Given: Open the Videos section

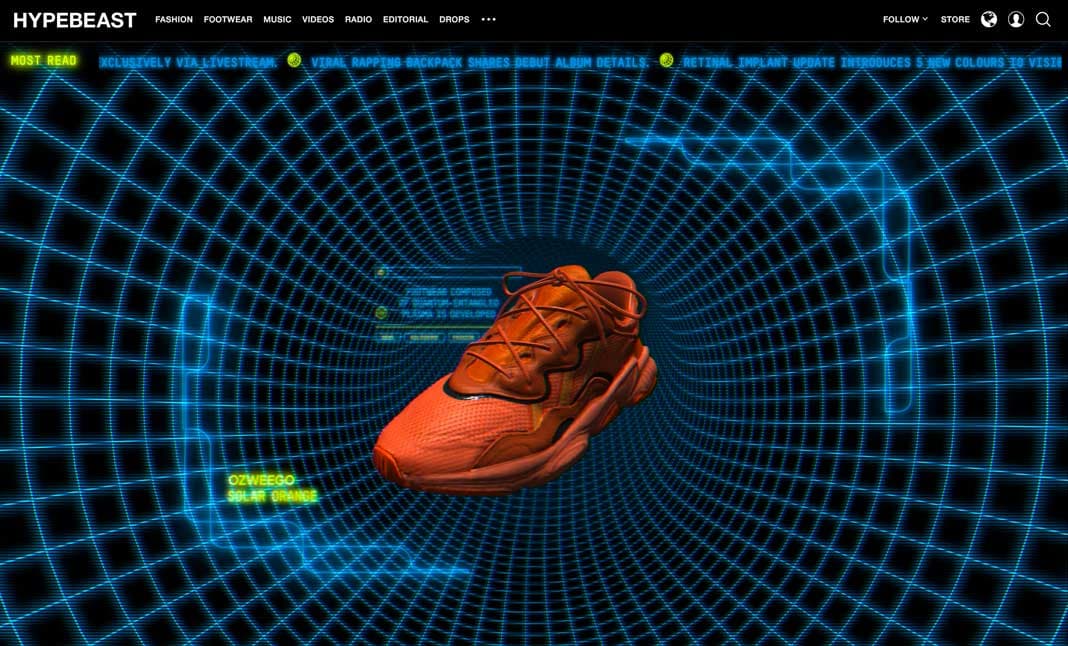Looking at the screenshot, I should [x=318, y=20].
